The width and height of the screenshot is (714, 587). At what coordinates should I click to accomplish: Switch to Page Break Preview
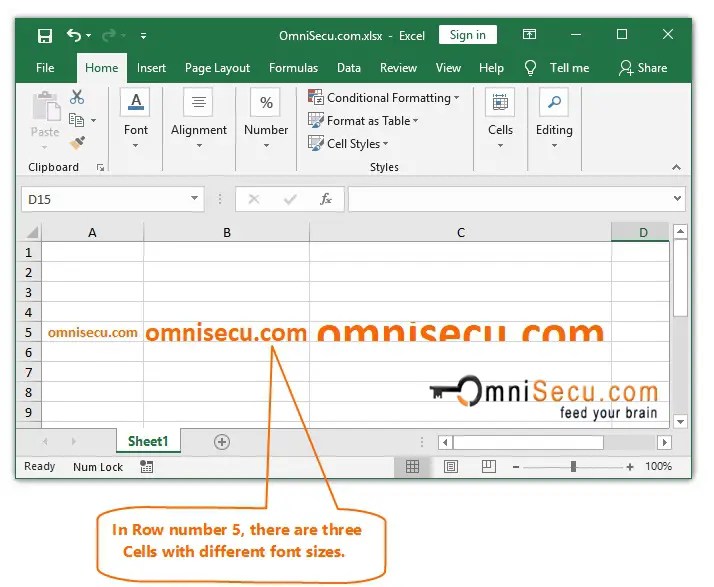[489, 466]
